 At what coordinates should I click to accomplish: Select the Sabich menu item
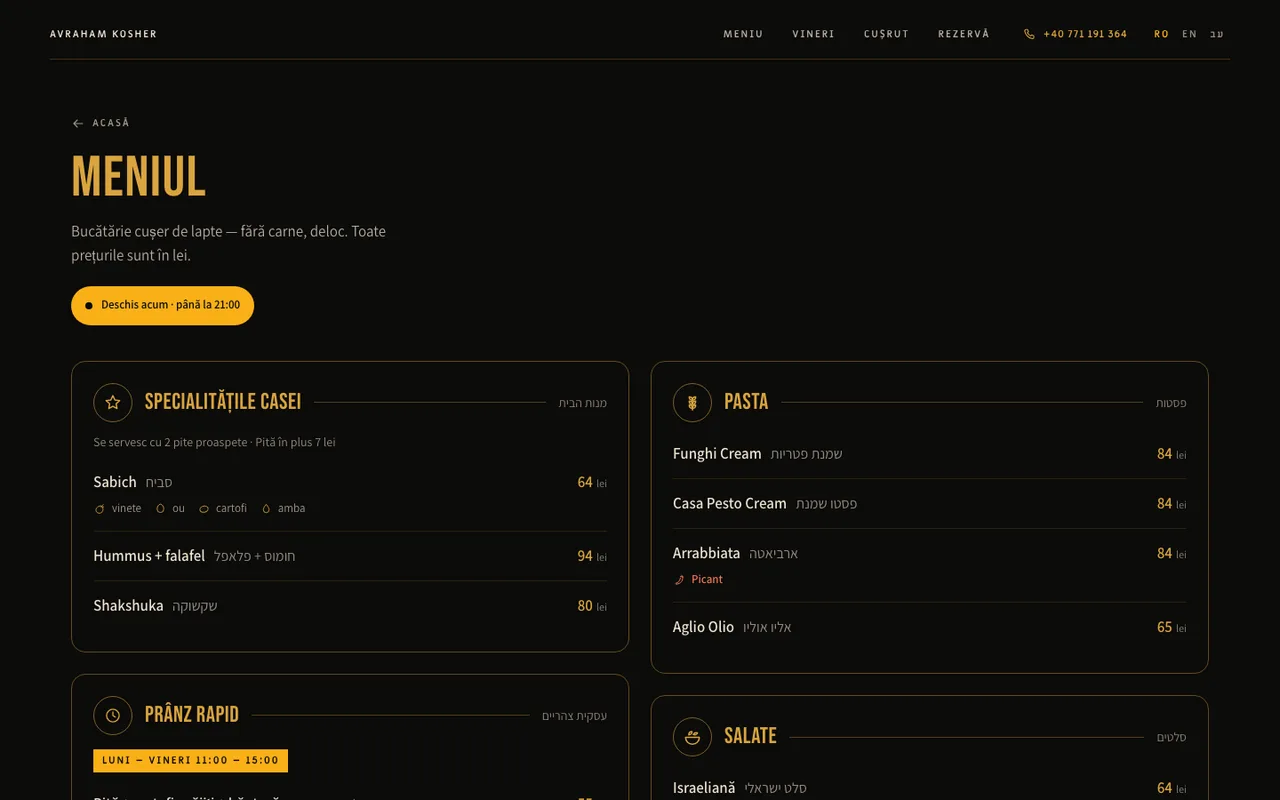(350, 494)
